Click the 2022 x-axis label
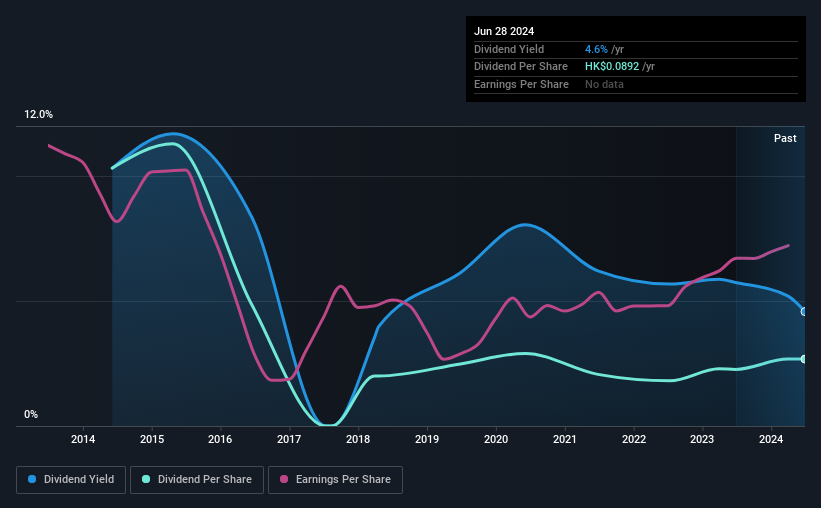821x508 pixels. pyautogui.click(x=634, y=439)
